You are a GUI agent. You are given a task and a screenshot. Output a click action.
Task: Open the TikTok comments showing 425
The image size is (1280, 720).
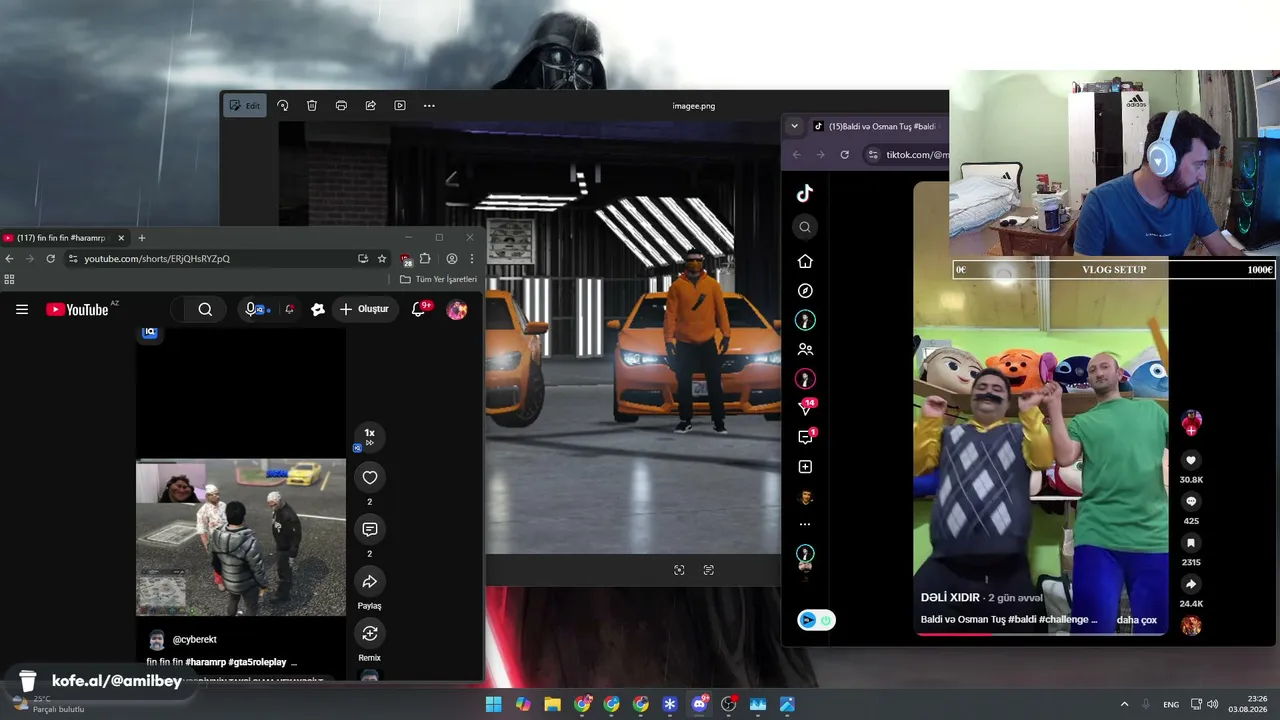coord(1191,502)
